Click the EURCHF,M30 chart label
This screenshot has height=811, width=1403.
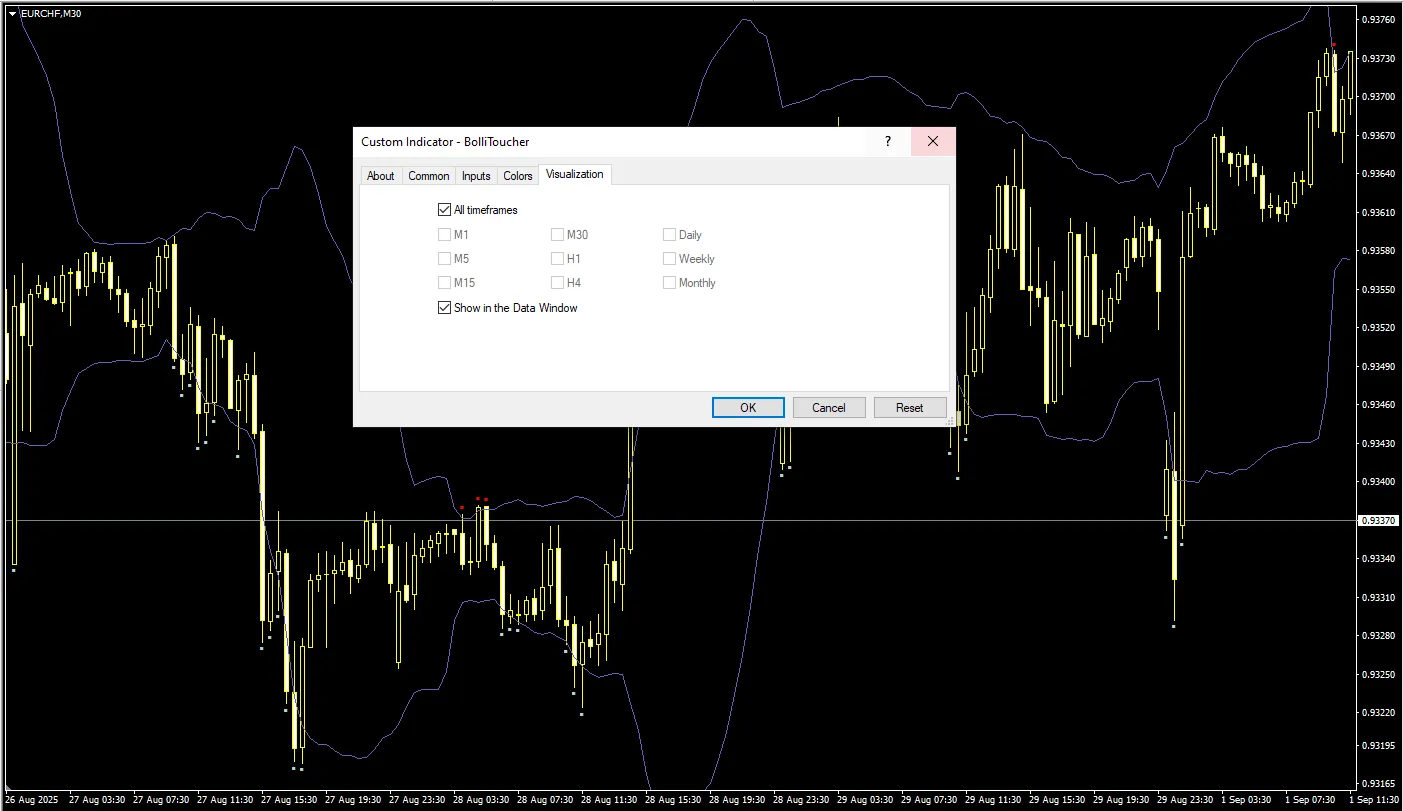50,13
